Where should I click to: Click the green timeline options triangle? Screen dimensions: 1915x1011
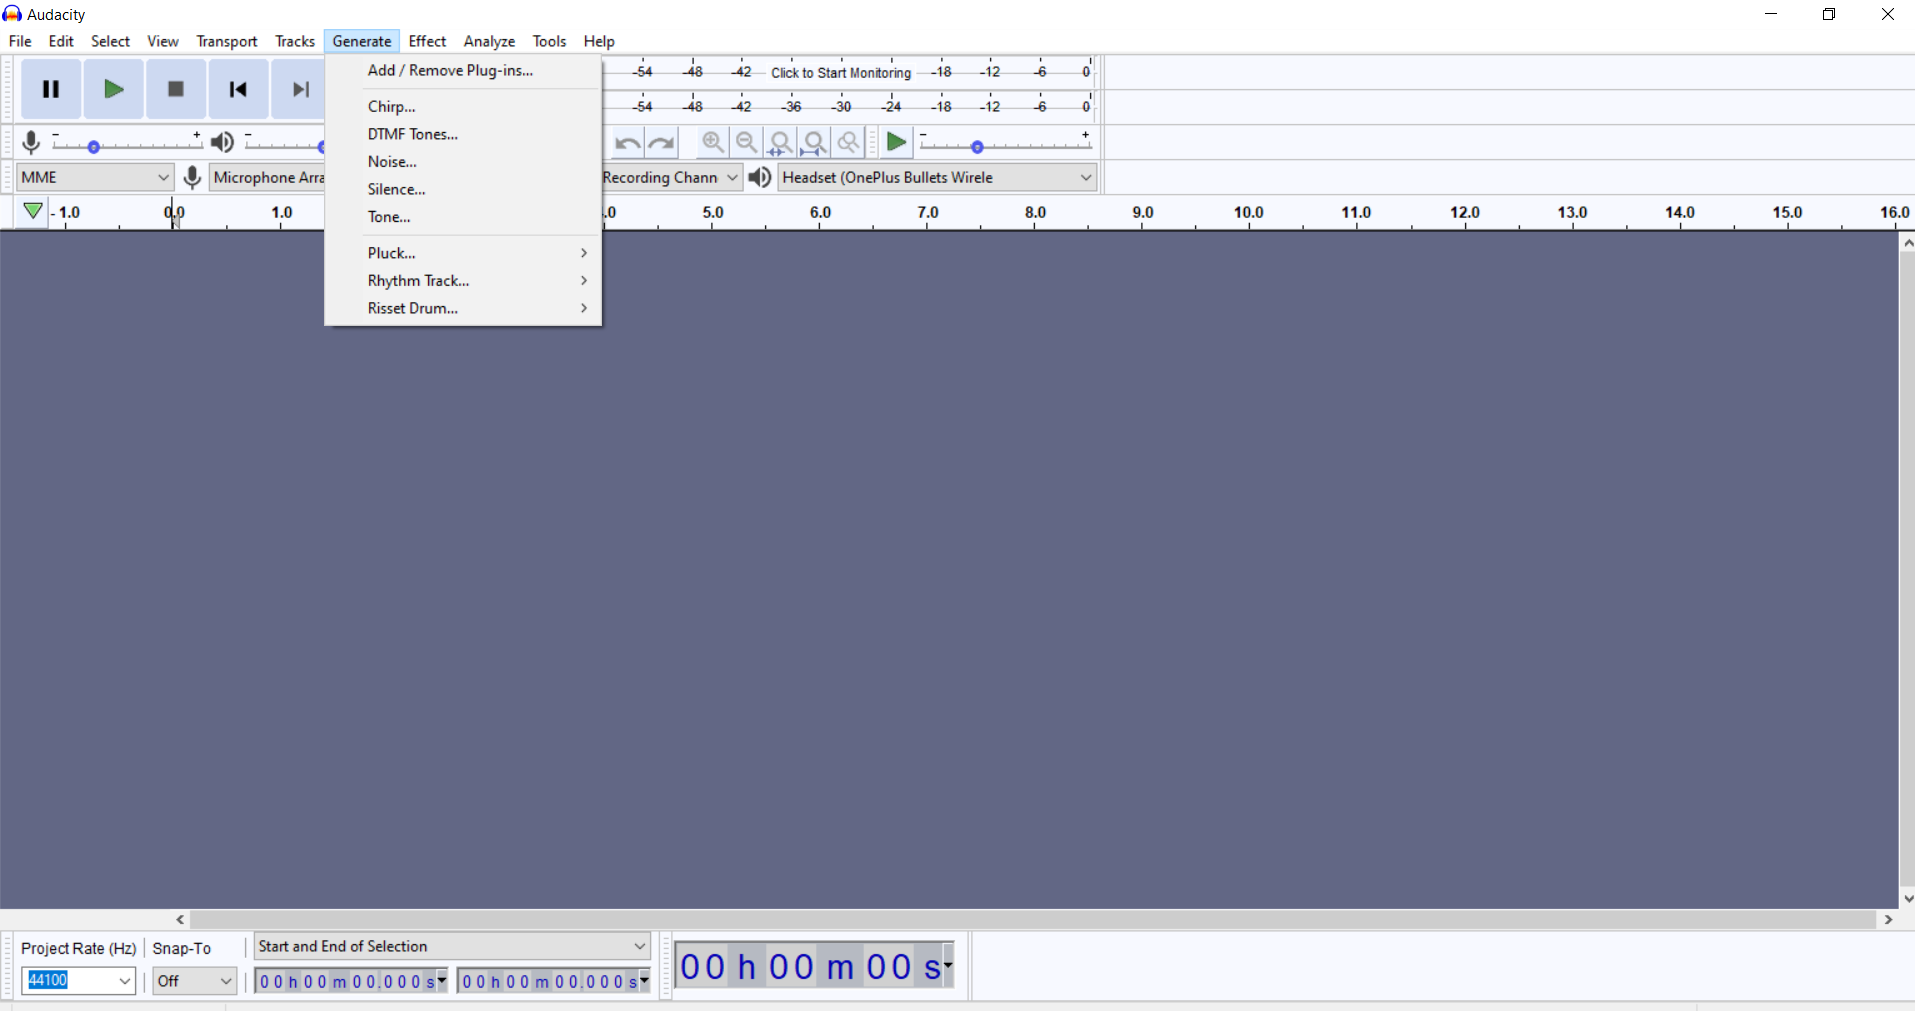[x=33, y=211]
